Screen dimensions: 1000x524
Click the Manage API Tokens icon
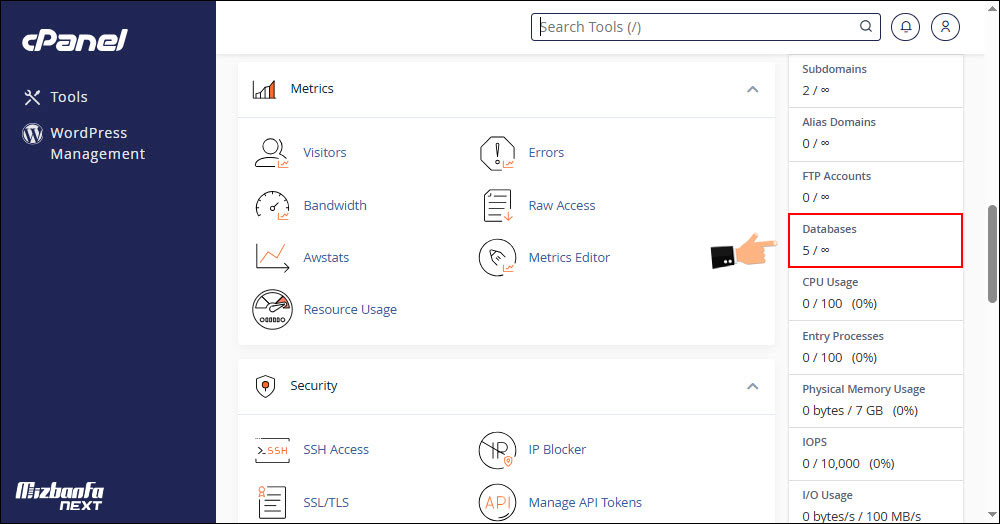pyautogui.click(x=497, y=502)
